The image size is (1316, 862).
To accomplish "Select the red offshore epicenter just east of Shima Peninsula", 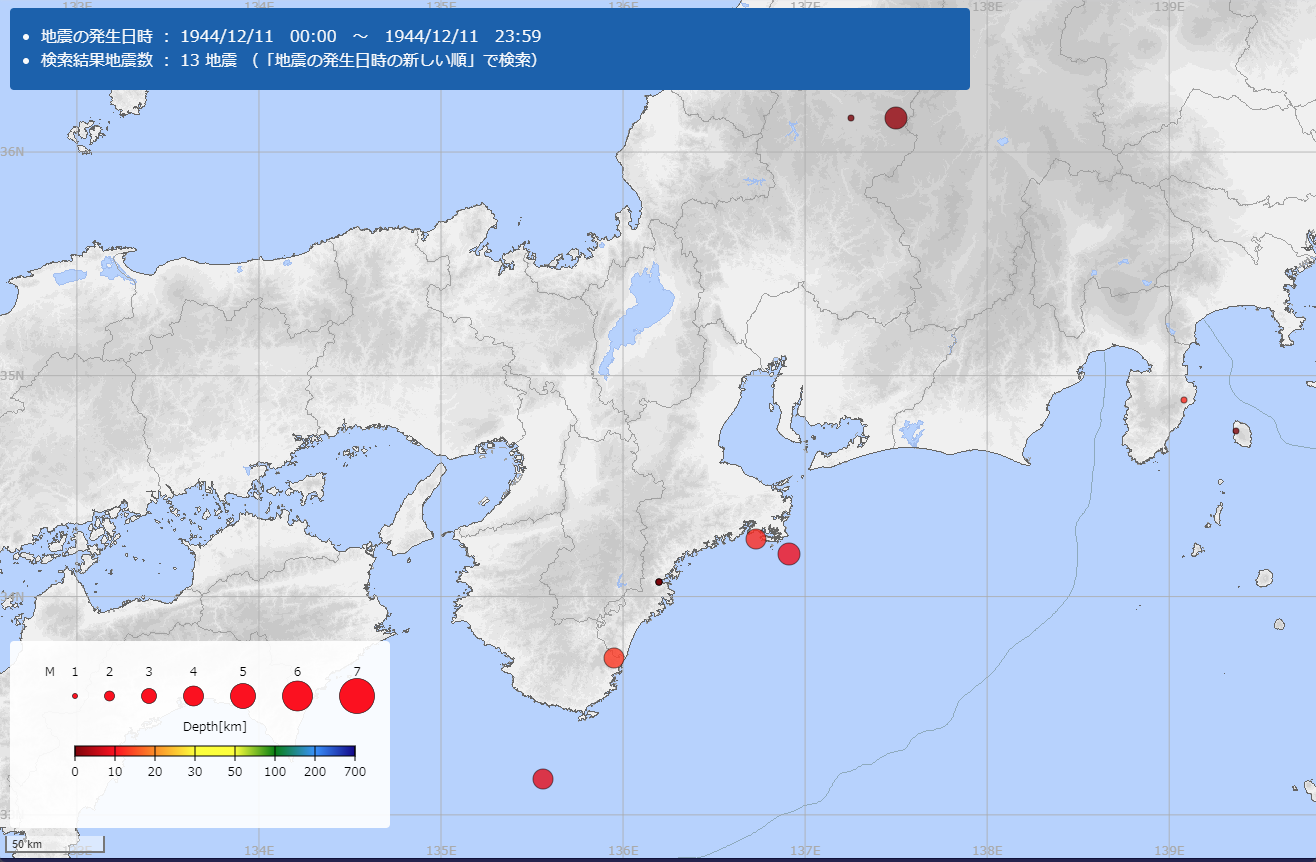I will [789, 554].
